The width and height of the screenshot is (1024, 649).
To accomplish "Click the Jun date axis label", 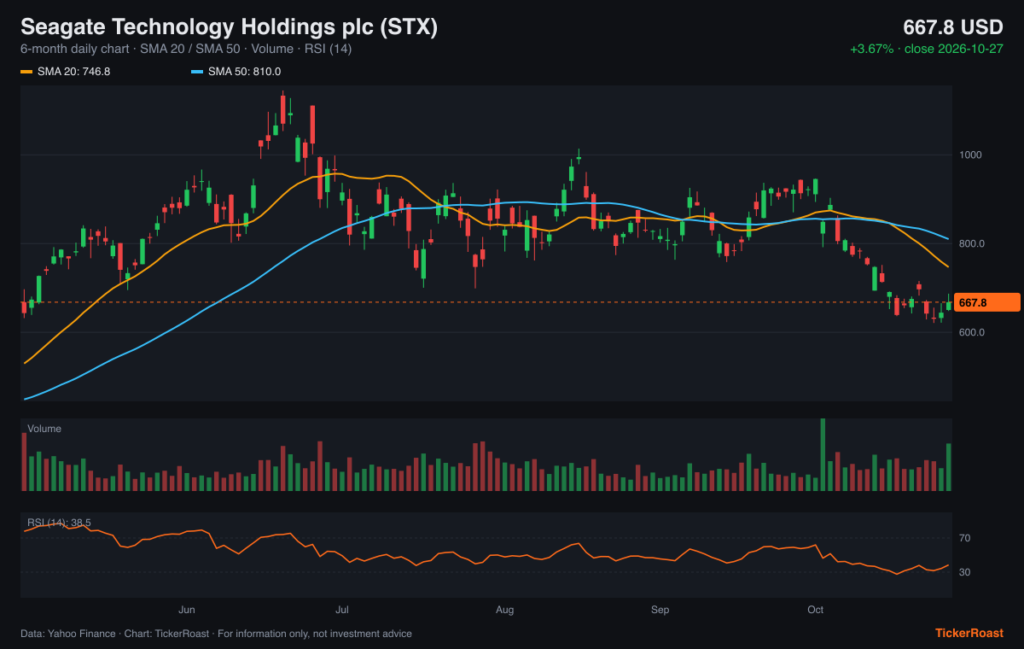I will (x=187, y=610).
